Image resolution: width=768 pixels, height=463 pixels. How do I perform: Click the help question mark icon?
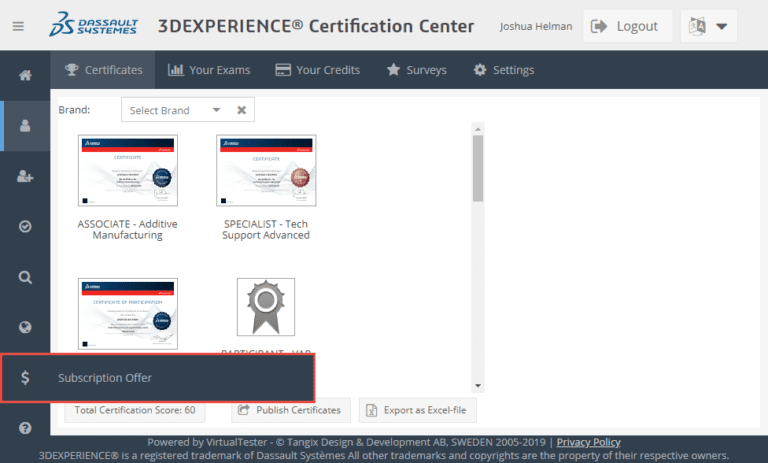click(x=25, y=428)
